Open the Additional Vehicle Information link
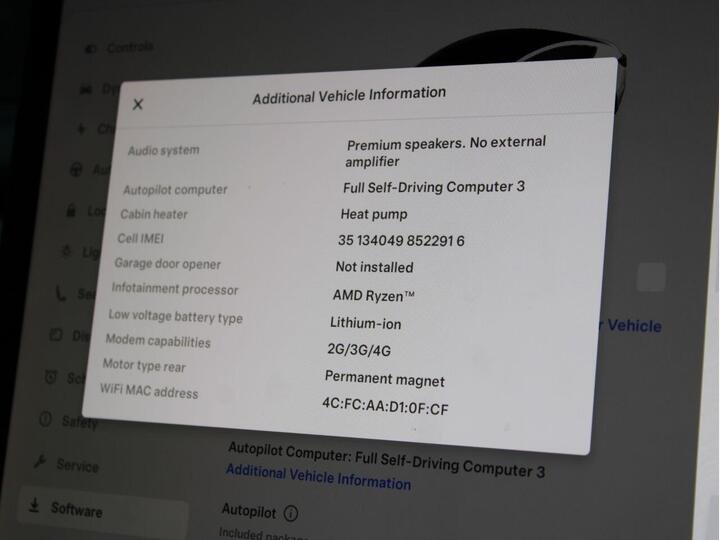 click(318, 478)
